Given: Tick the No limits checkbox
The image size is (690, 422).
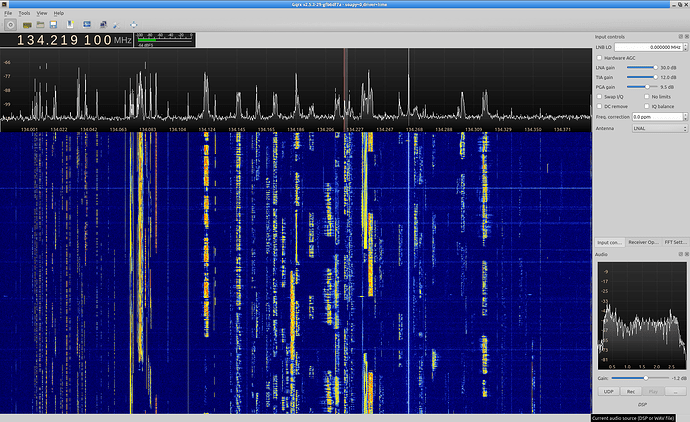Looking at the screenshot, I should [646, 96].
